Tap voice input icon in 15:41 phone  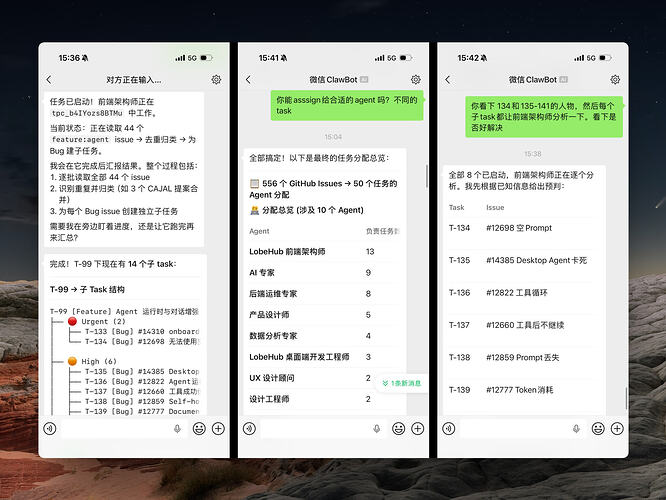tap(249, 429)
